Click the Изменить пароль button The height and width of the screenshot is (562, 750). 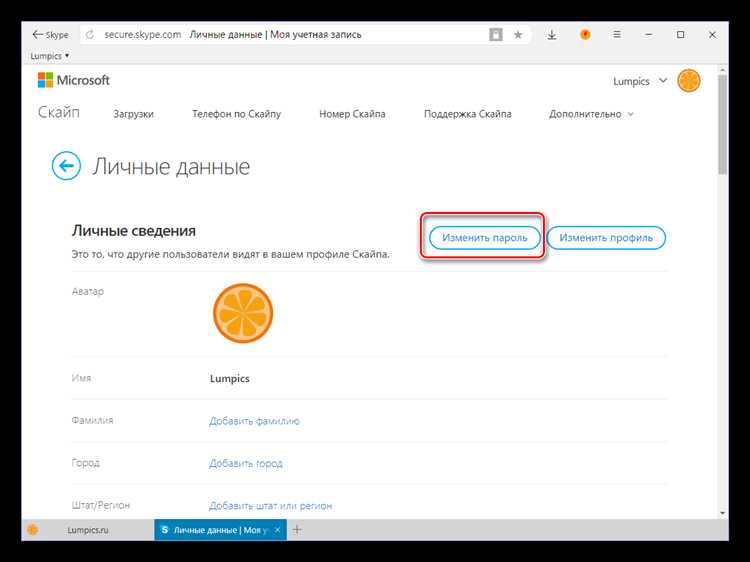point(485,238)
